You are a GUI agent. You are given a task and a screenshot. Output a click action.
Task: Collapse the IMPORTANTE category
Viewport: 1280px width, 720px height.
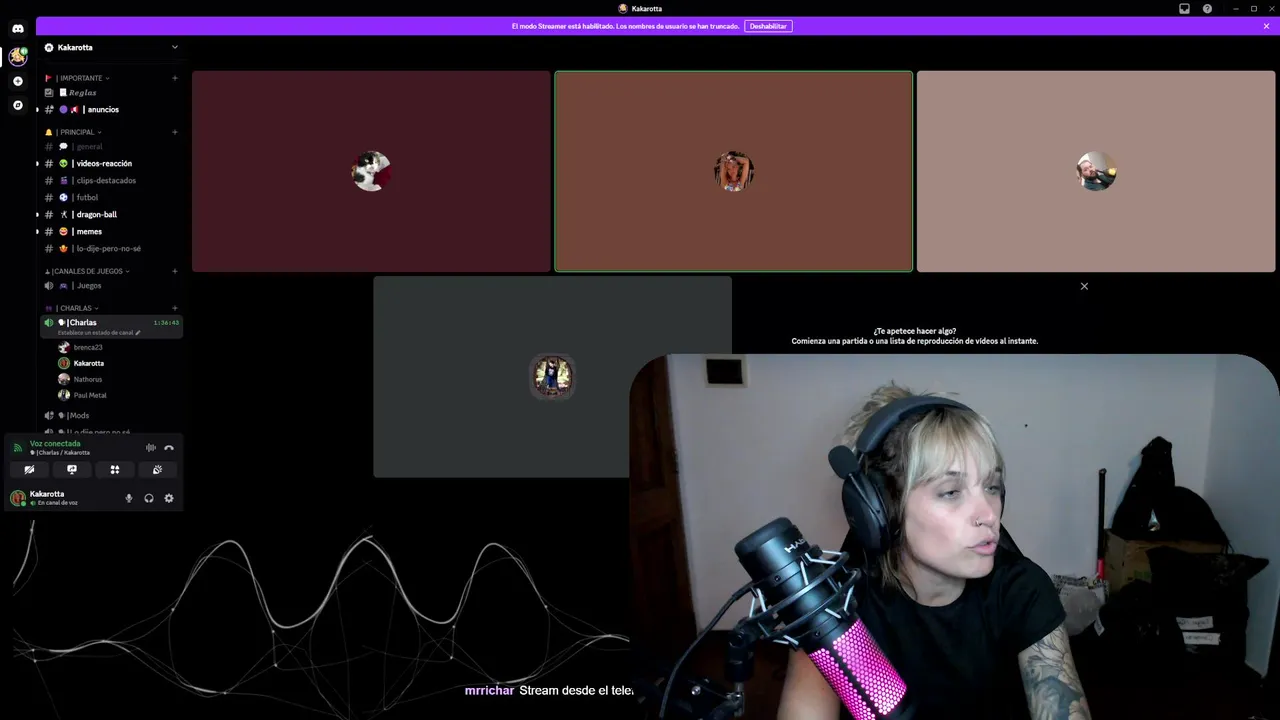(77, 78)
